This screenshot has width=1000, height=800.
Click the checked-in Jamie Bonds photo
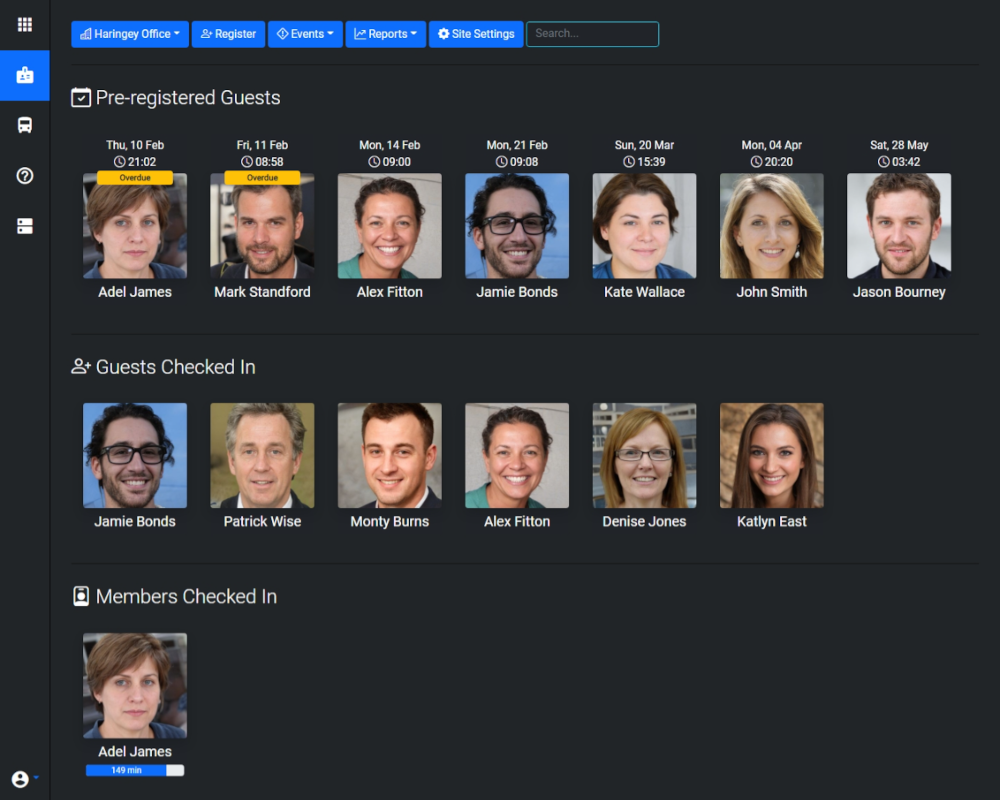pyautogui.click(x=135, y=456)
